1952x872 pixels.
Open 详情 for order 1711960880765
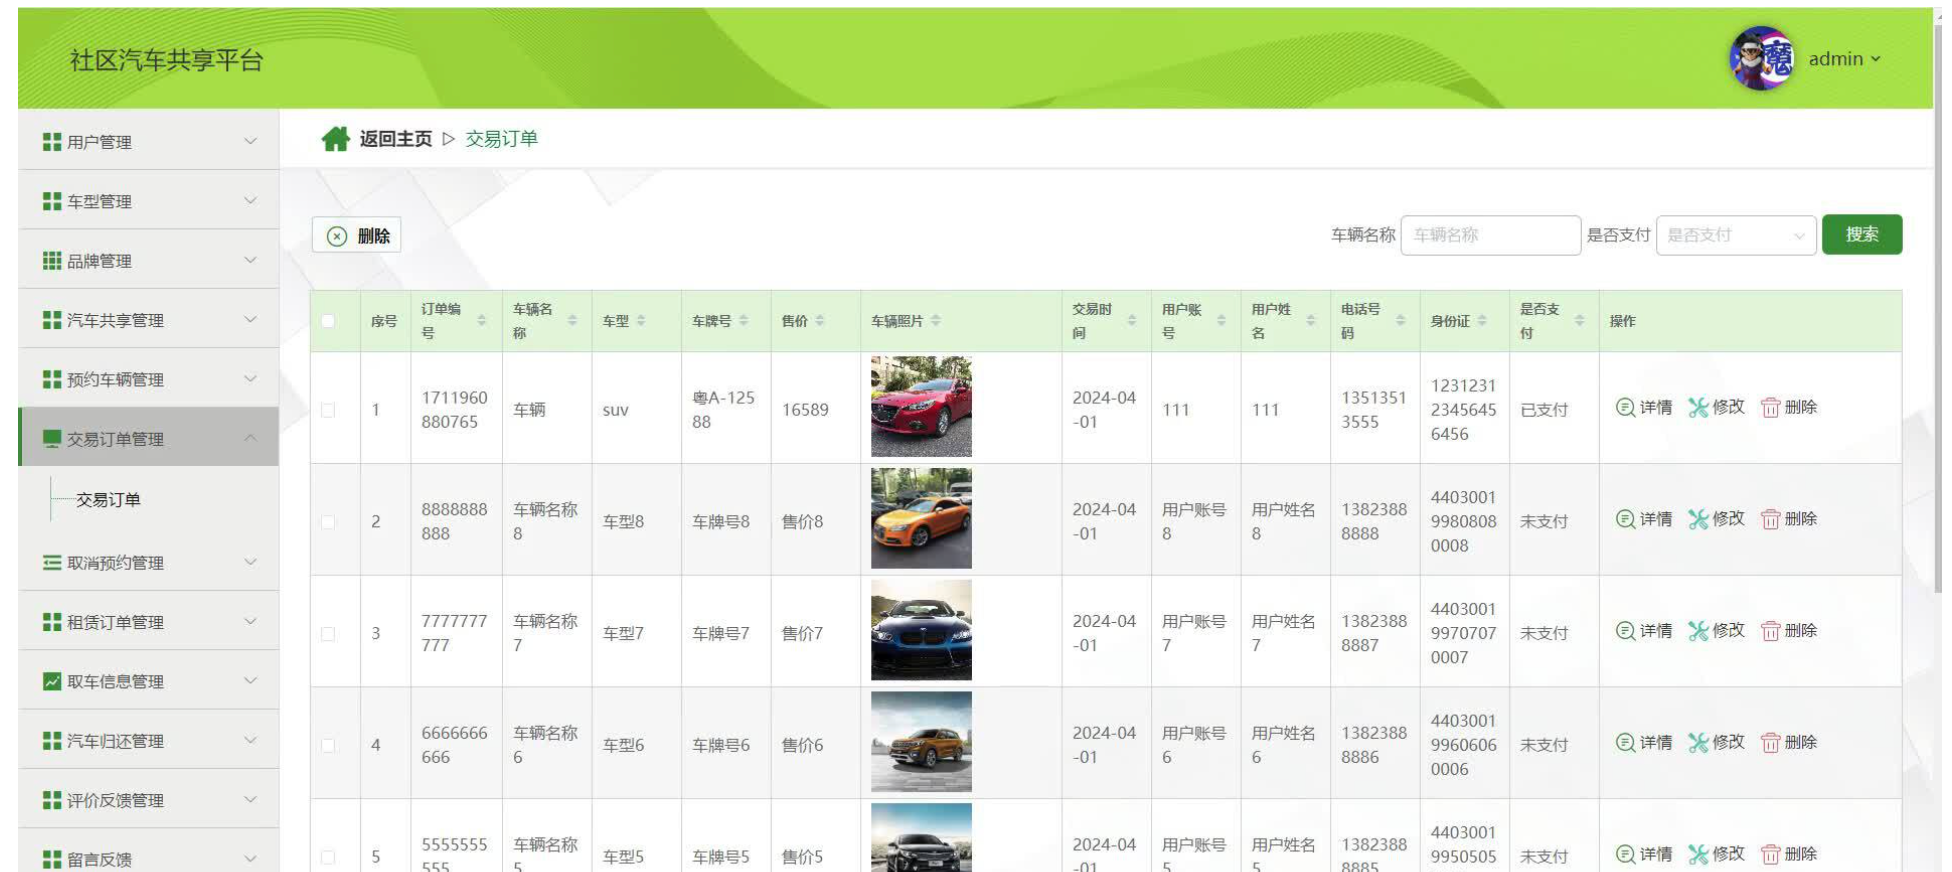click(x=1644, y=407)
